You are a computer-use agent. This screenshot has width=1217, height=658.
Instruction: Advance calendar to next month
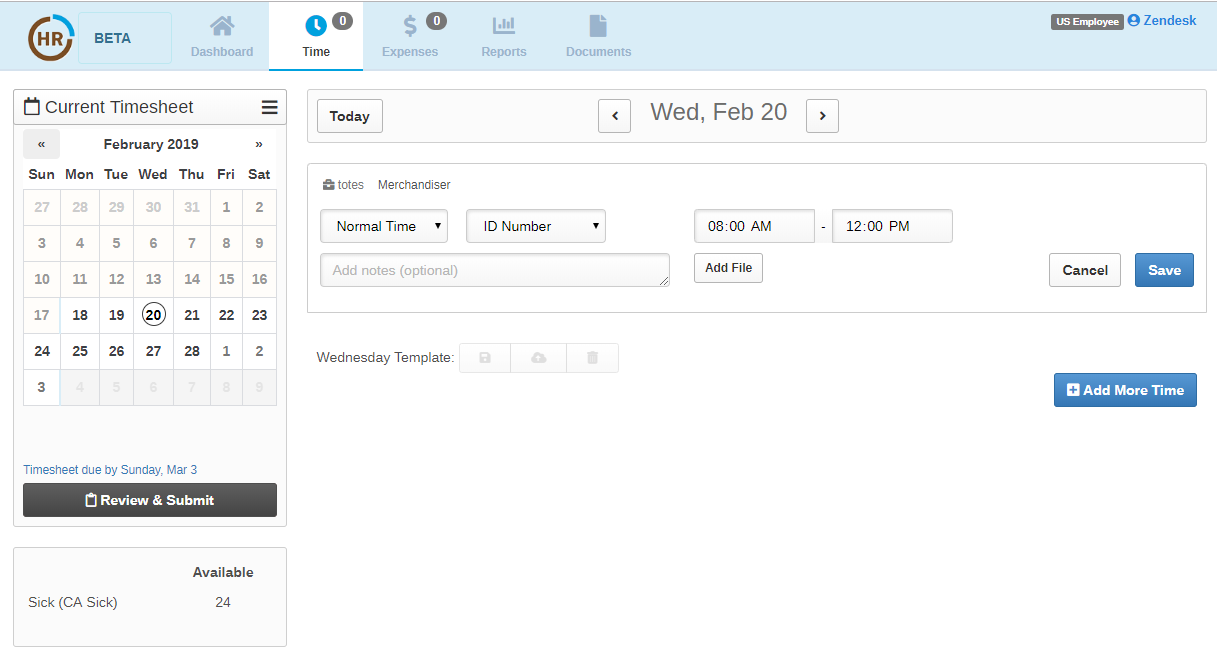click(x=259, y=144)
